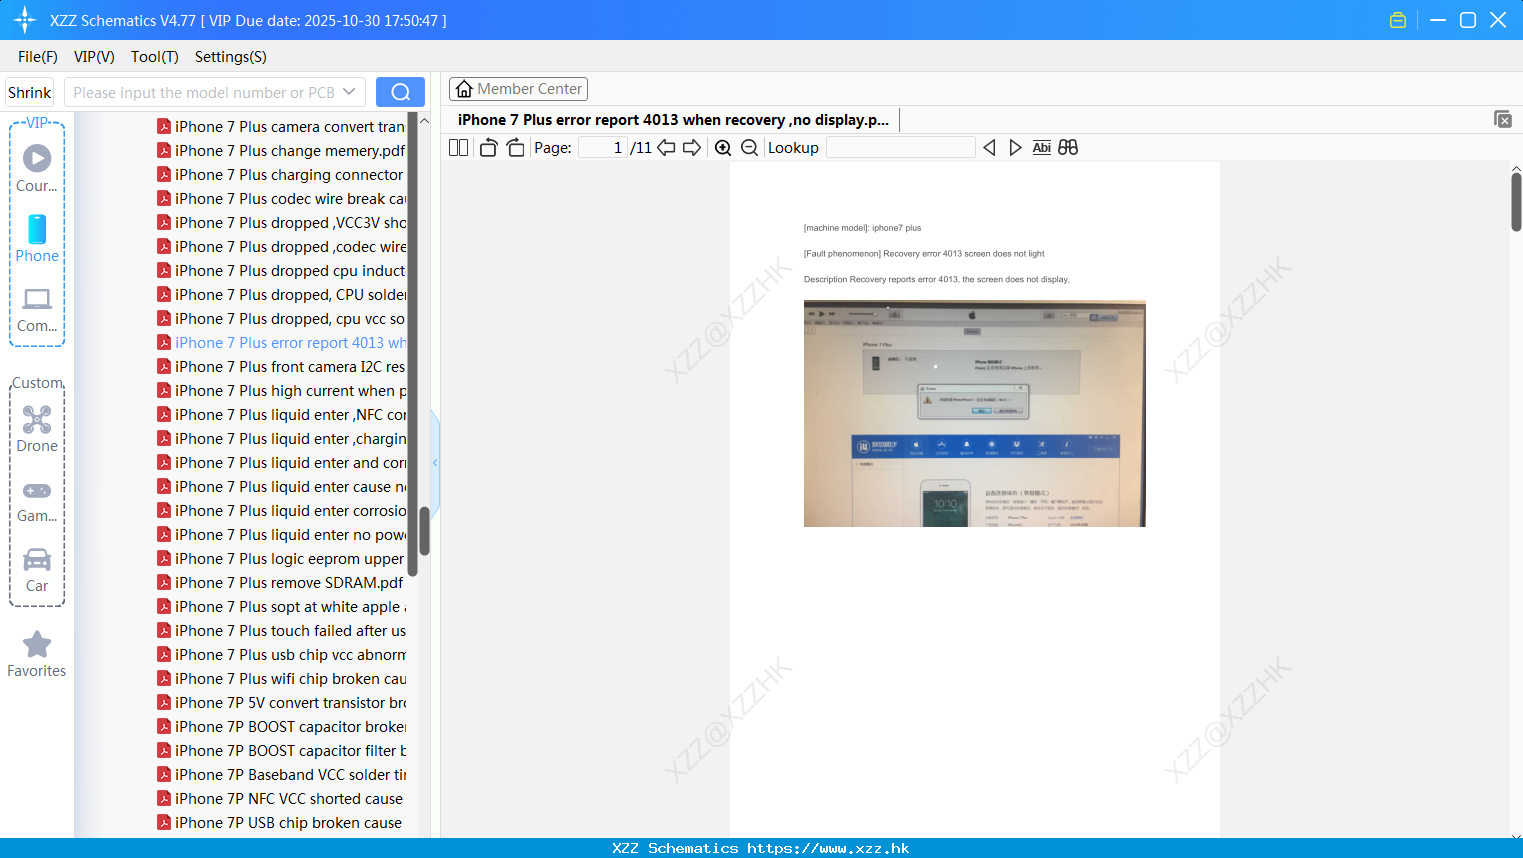The height and width of the screenshot is (858, 1523).
Task: Open iPhone 7 Plus liquid enter corrosio file
Action: (281, 510)
